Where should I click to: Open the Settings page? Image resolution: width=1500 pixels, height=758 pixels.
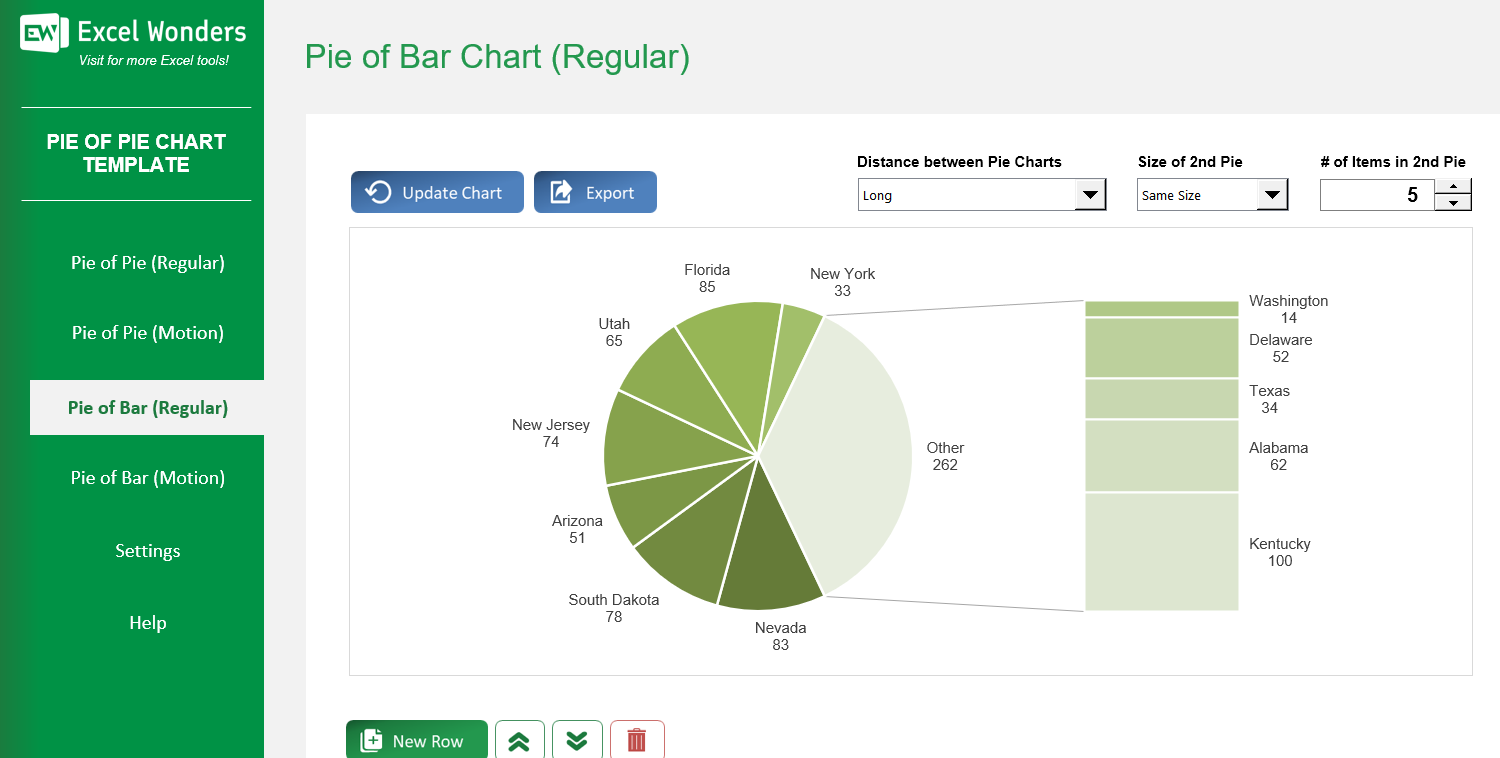(x=147, y=550)
